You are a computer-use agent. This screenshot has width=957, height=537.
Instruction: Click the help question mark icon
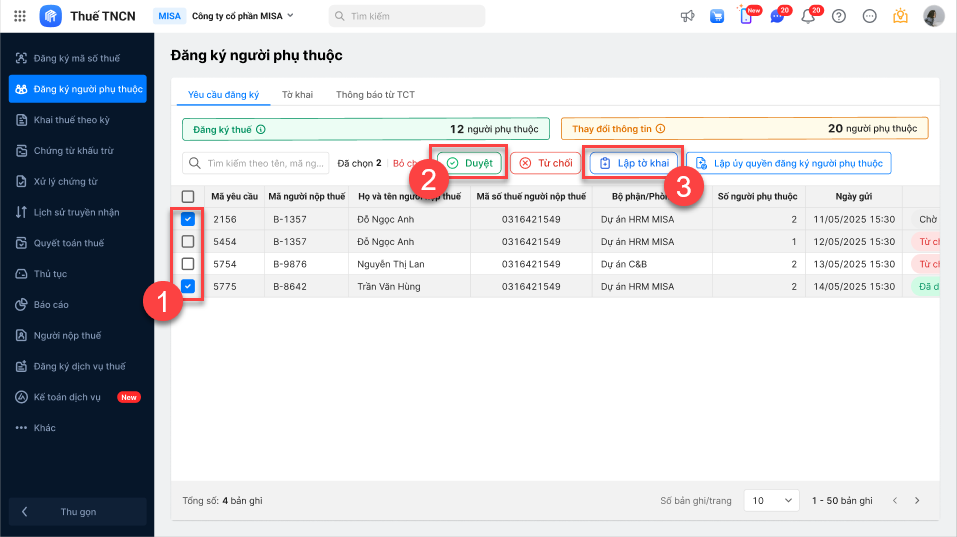pos(839,16)
